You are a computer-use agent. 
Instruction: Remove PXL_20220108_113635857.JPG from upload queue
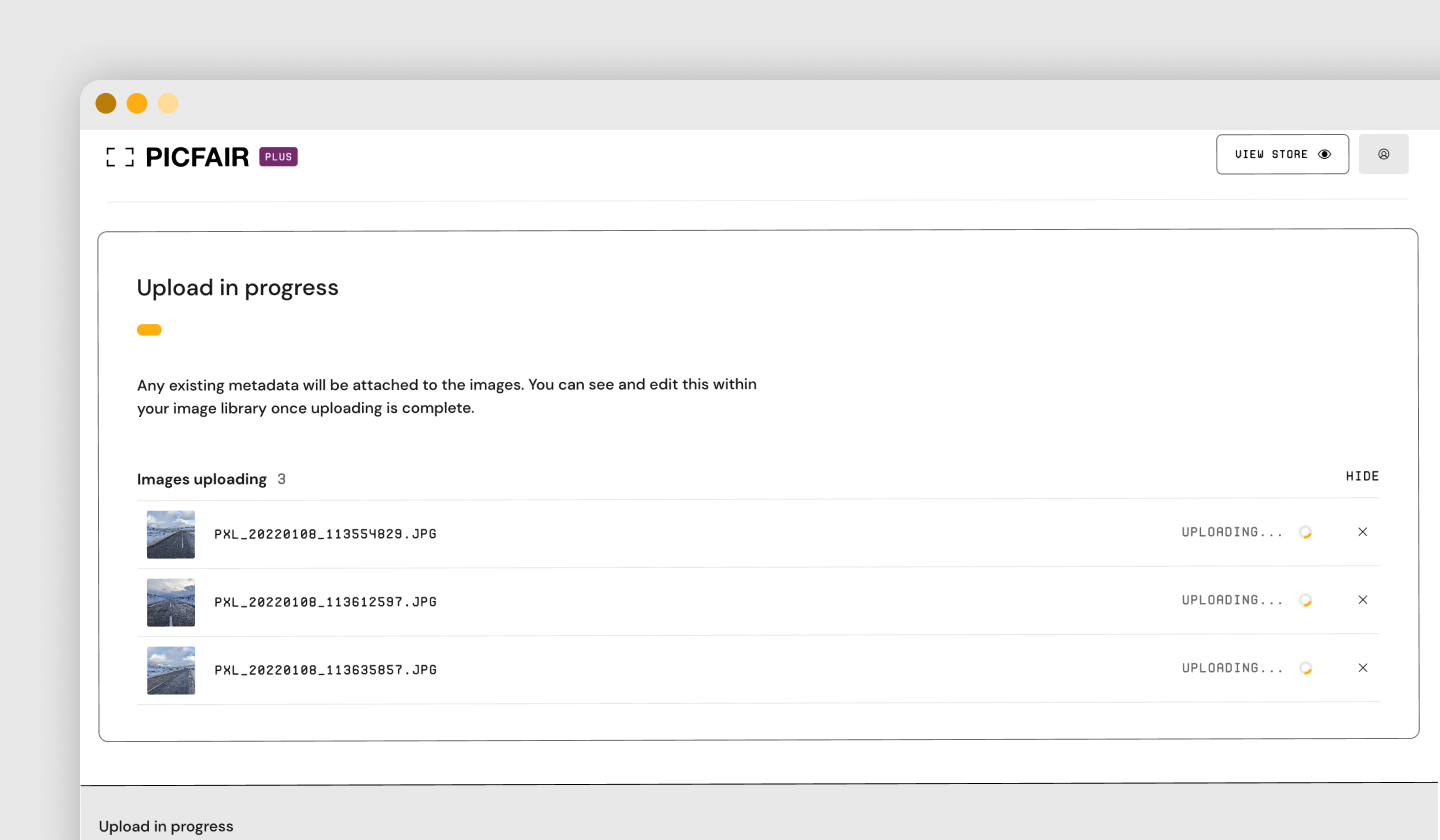click(1362, 668)
